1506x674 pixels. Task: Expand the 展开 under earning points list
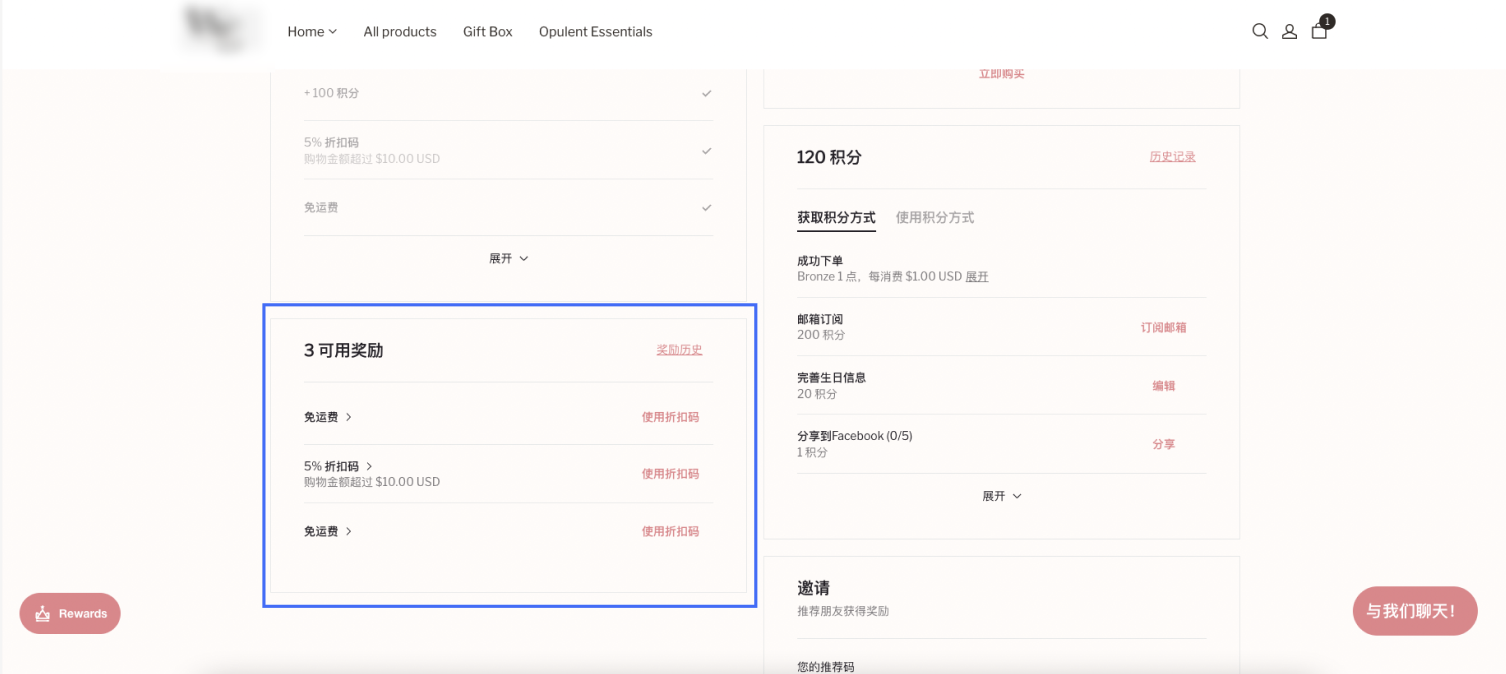1002,496
